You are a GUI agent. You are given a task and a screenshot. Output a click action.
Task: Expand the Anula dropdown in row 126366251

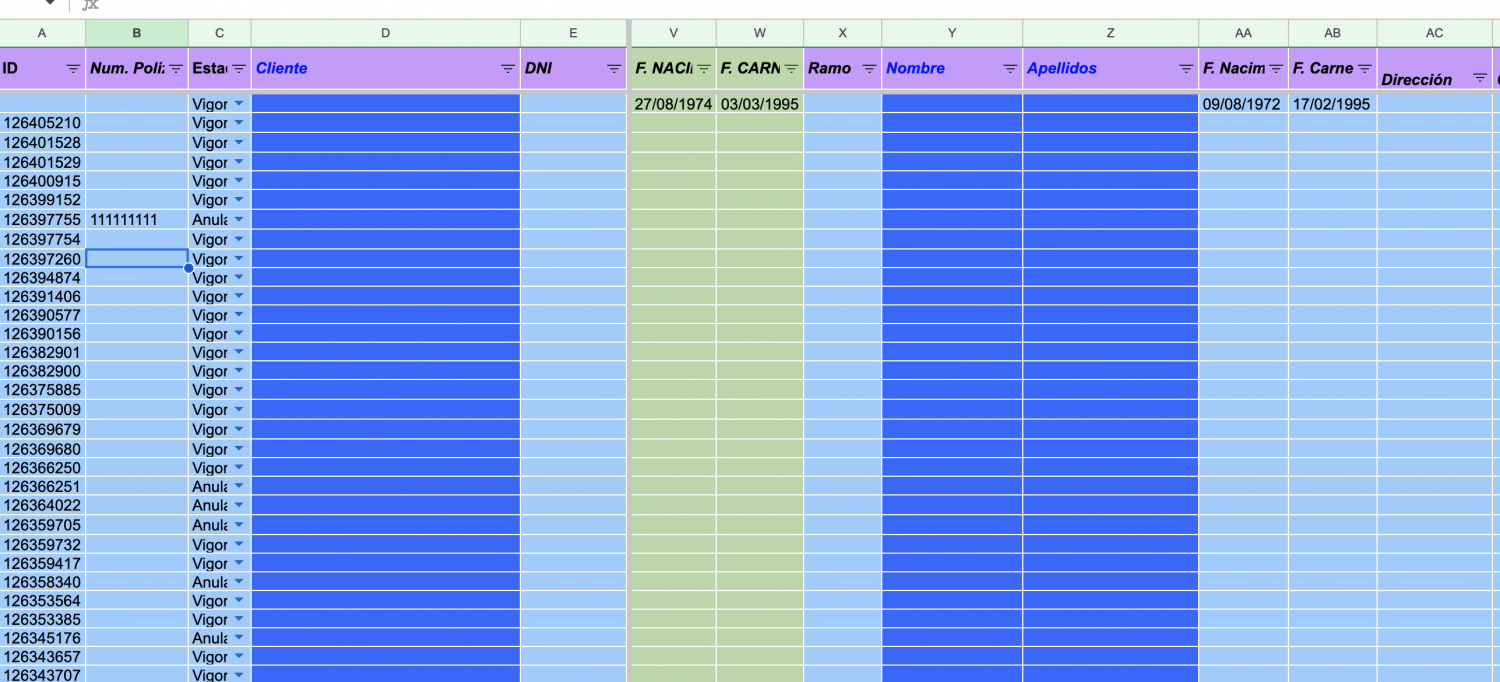(x=239, y=487)
